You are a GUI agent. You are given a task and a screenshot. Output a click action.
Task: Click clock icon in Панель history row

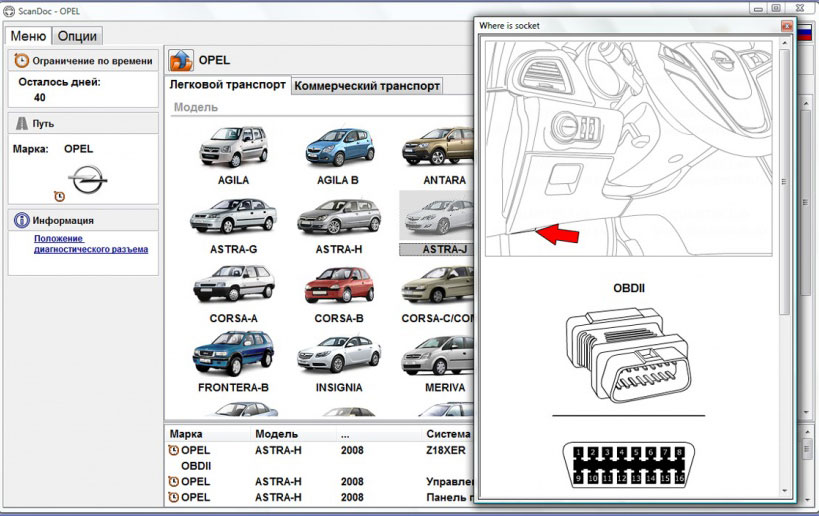(x=173, y=497)
